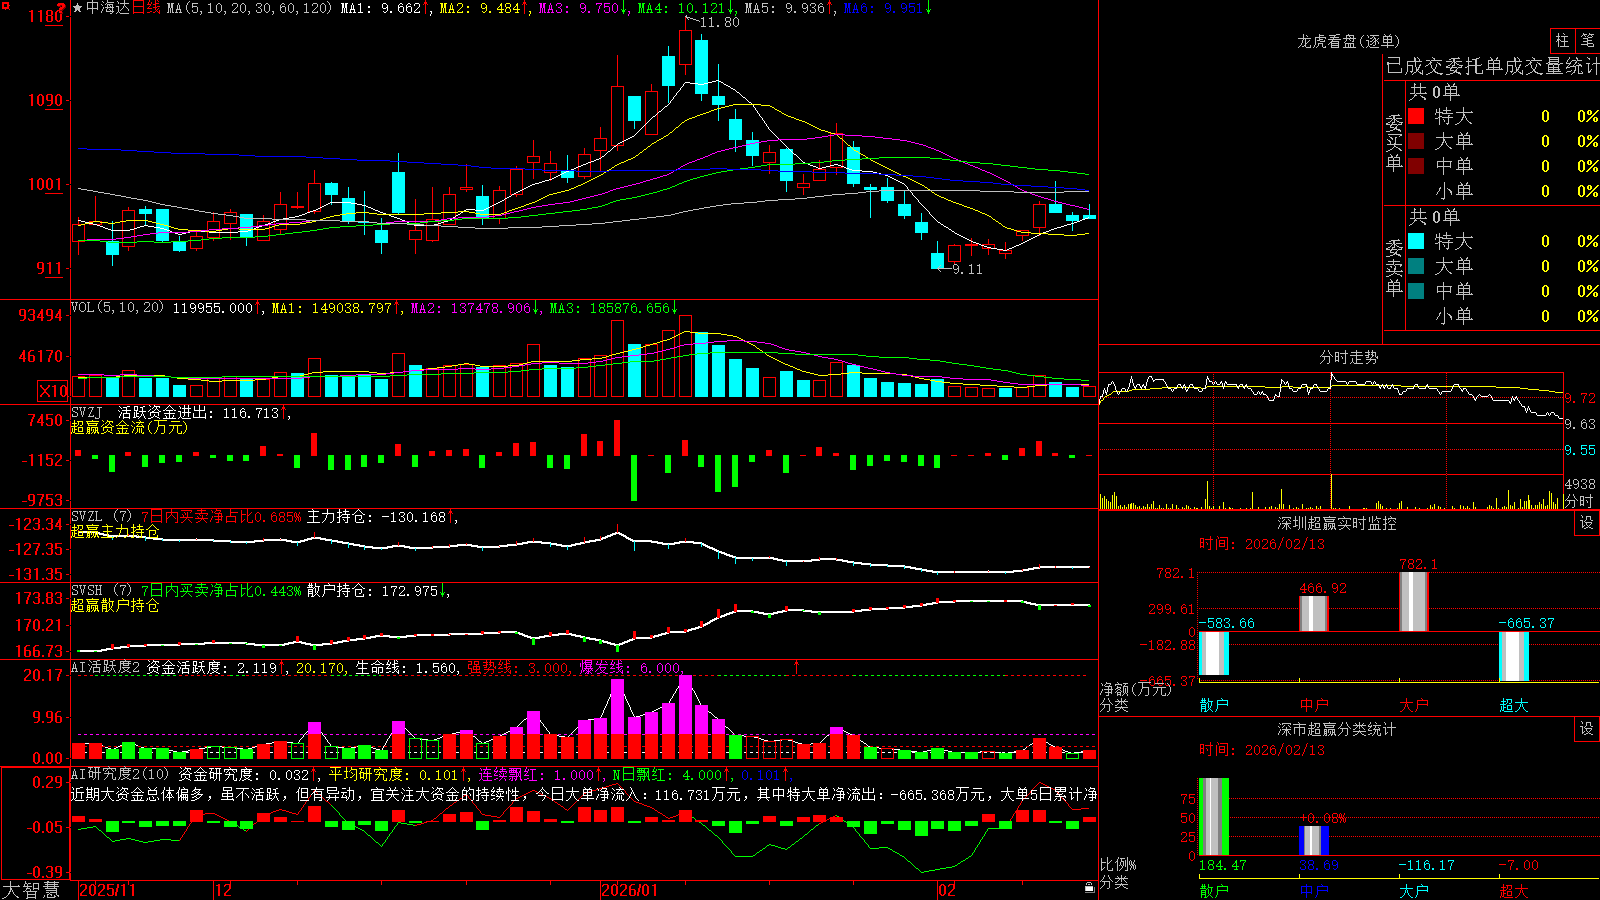Toggle the 柱 bar display mode
The width and height of the screenshot is (1600, 900).
click(x=1562, y=41)
